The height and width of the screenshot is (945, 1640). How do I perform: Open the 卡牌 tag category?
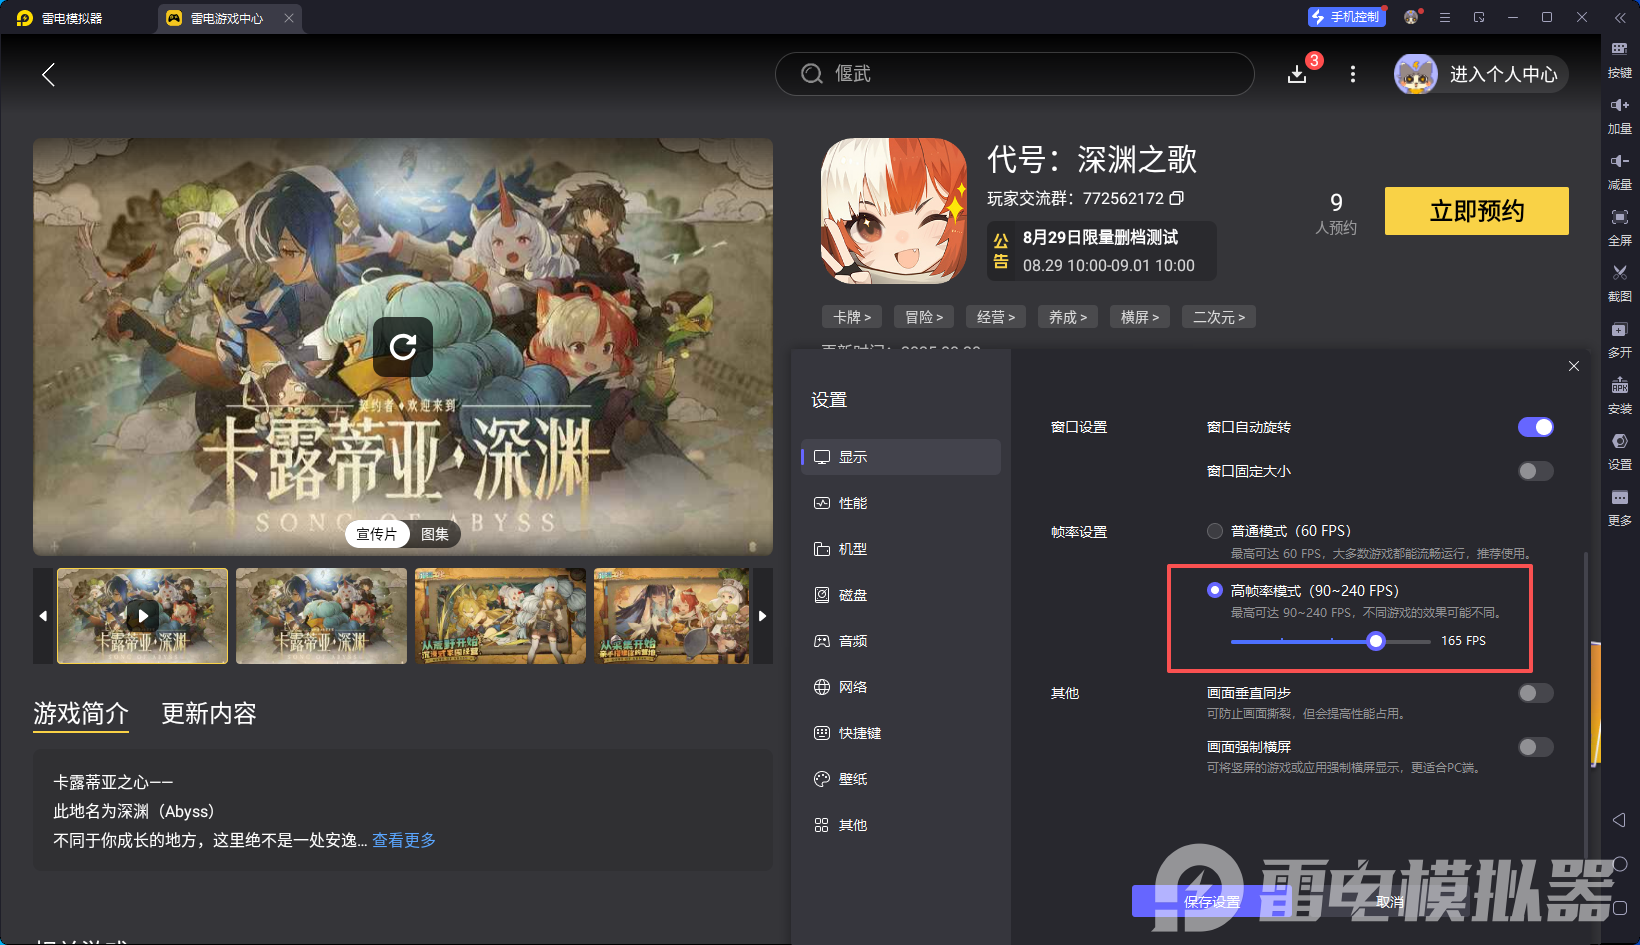coord(852,317)
